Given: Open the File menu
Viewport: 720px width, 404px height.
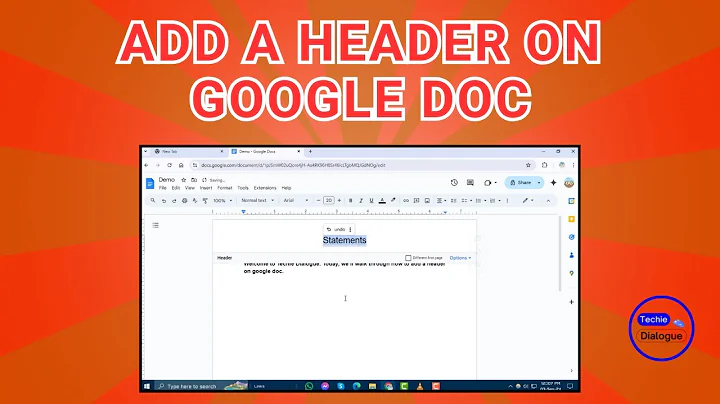Looking at the screenshot, I should tap(163, 188).
